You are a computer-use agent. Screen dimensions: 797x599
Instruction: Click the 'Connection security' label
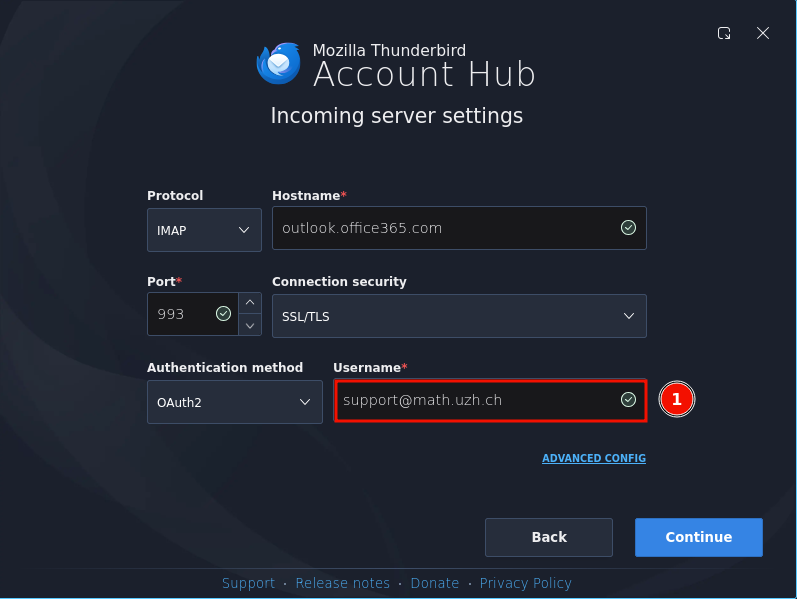click(x=339, y=281)
